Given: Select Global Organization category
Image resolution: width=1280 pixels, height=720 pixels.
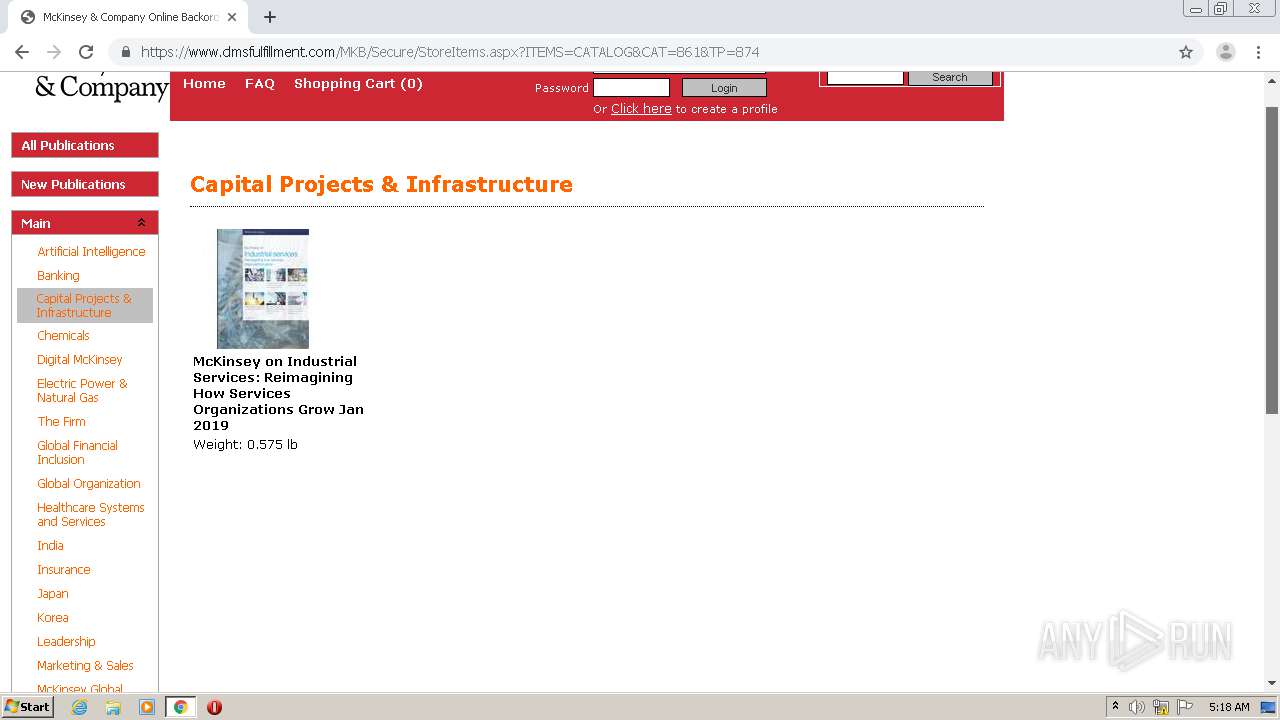Looking at the screenshot, I should pyautogui.click(x=89, y=484).
